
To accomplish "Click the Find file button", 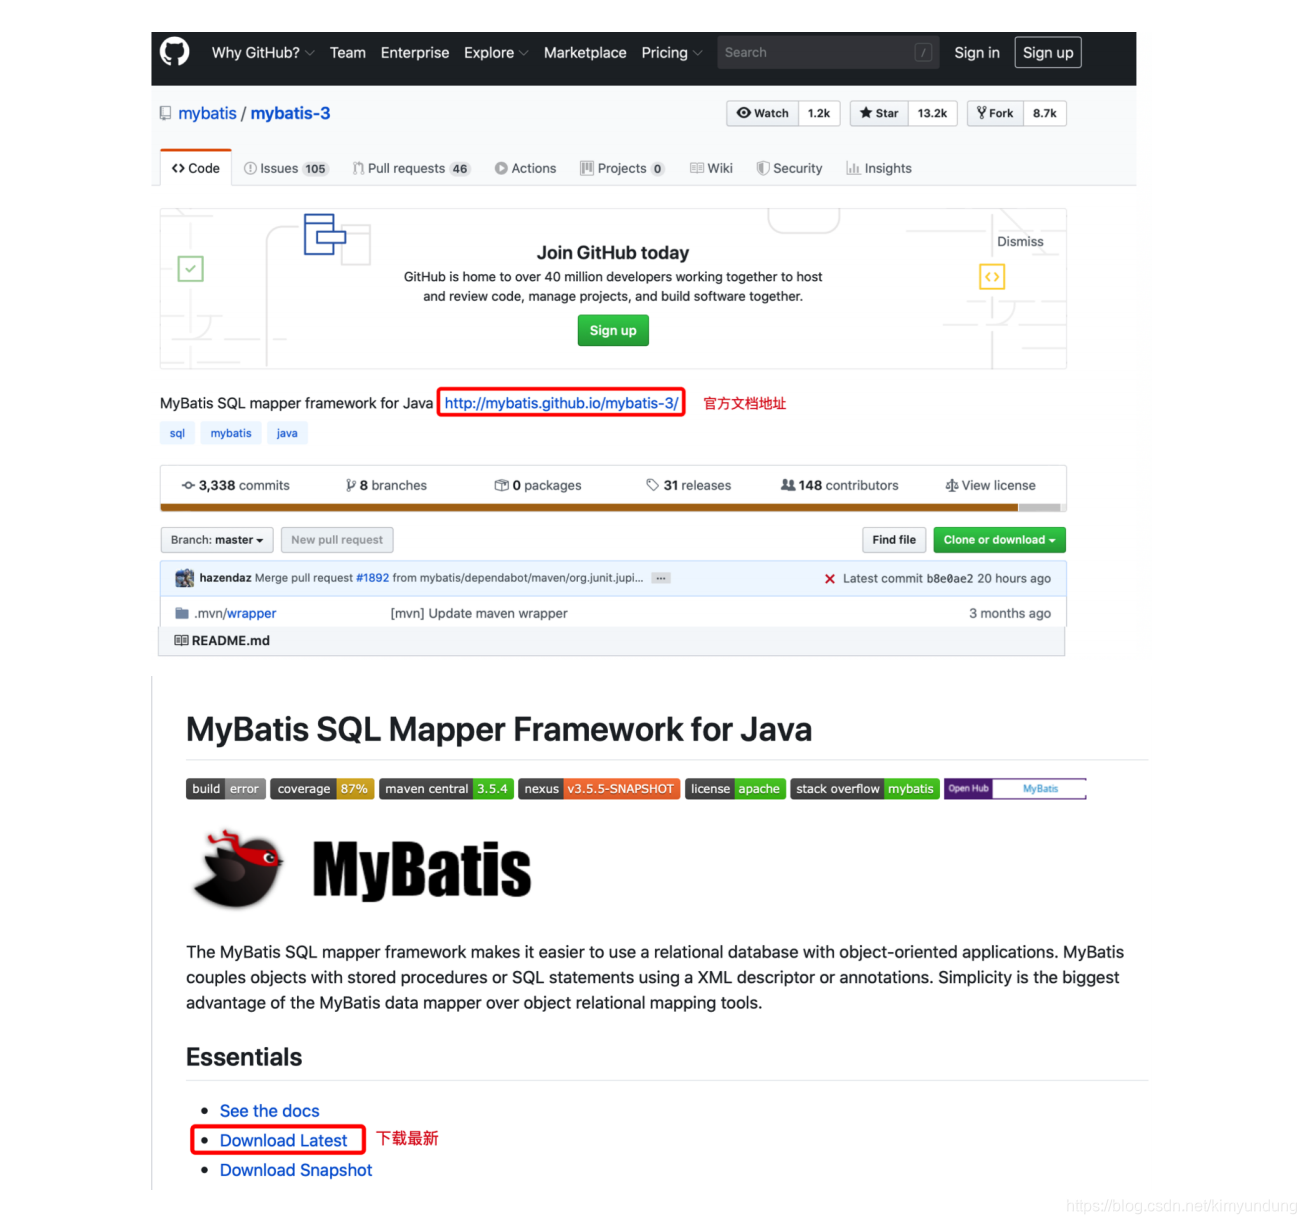I will 894,540.
